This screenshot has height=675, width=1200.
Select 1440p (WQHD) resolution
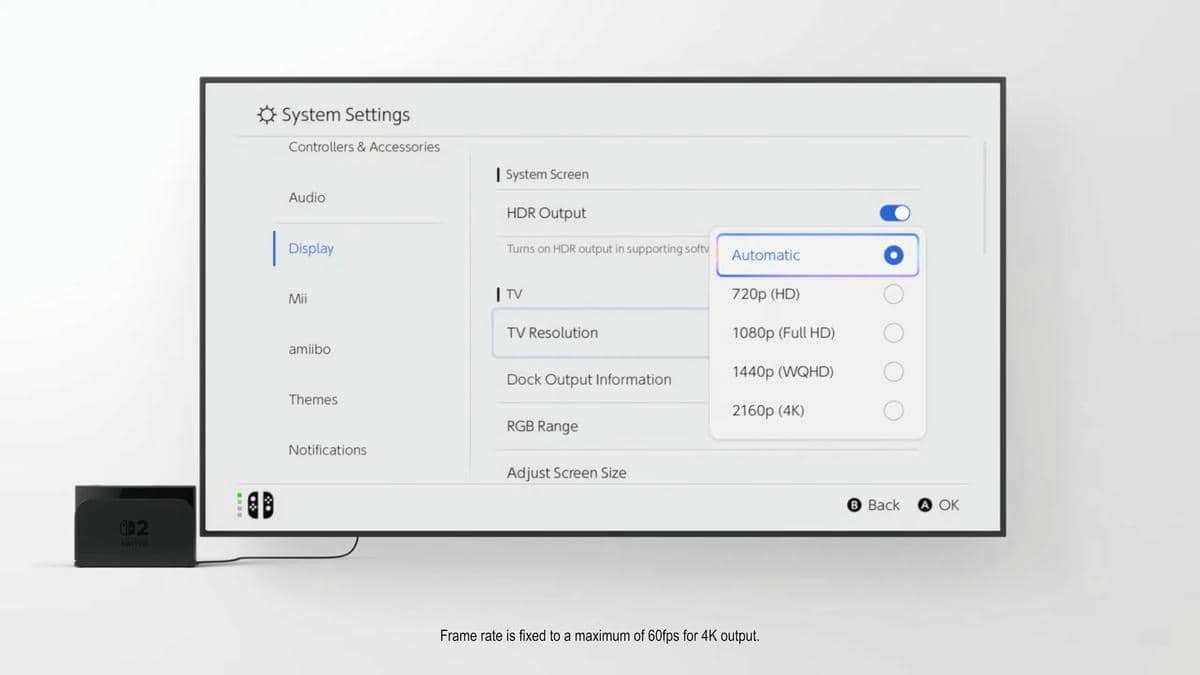click(817, 371)
